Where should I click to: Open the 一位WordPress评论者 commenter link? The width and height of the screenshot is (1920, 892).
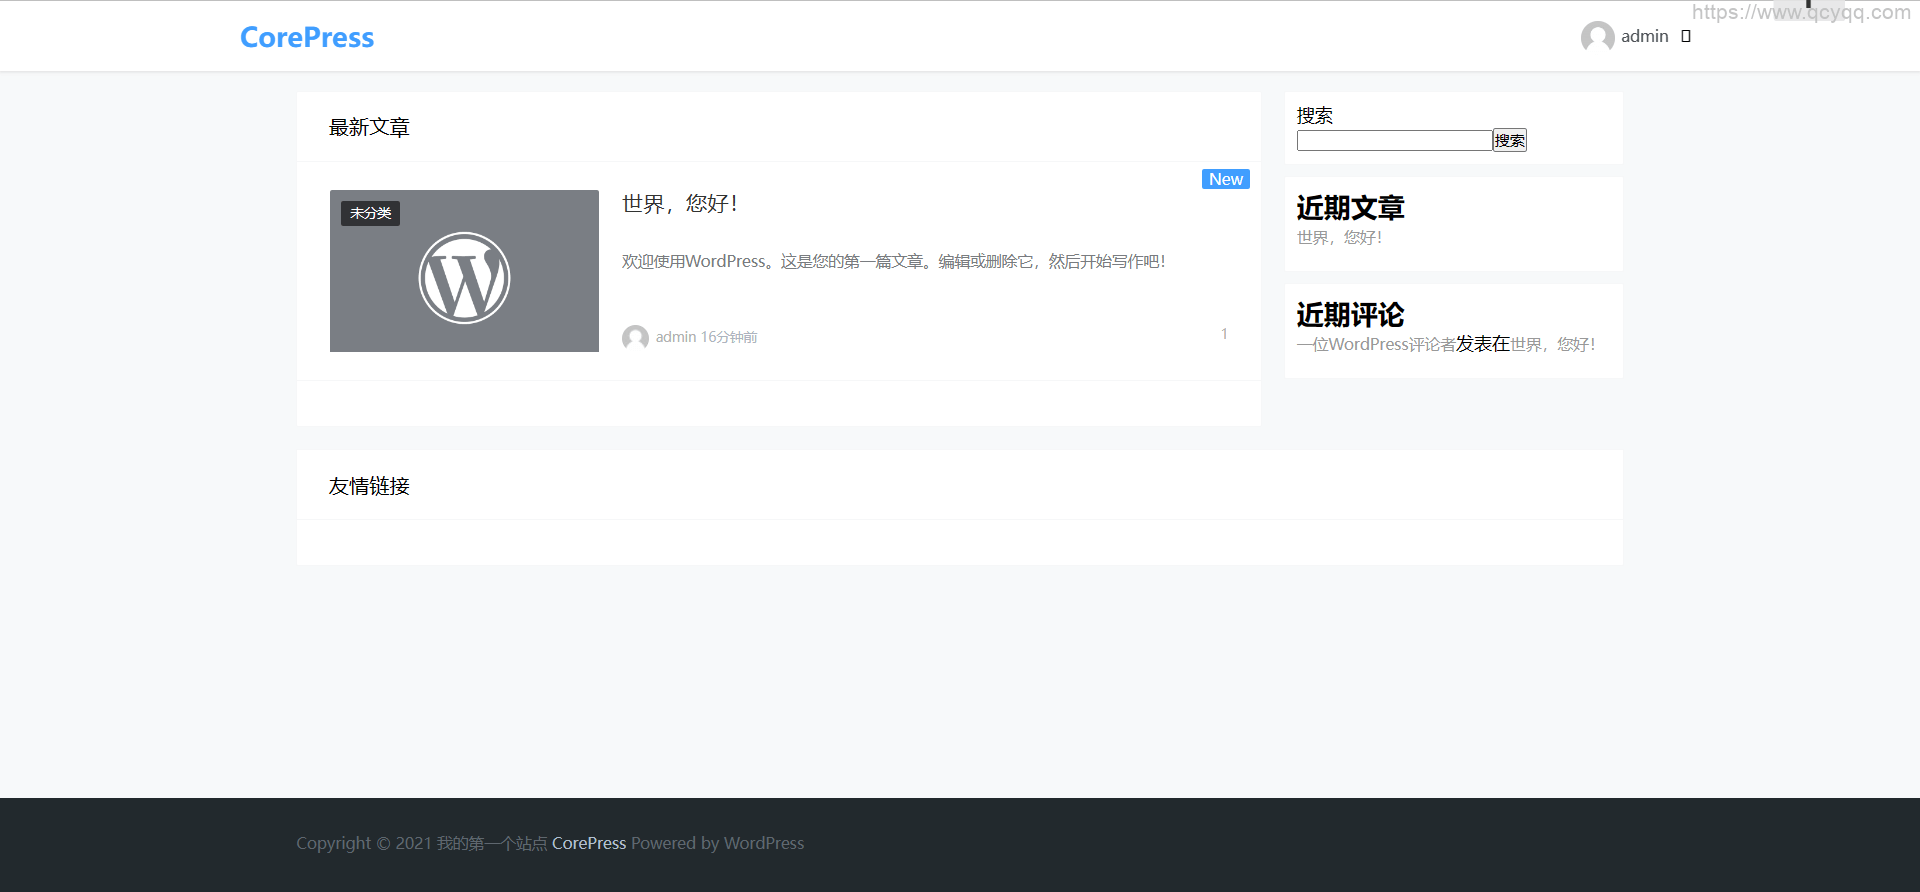[x=1375, y=345]
